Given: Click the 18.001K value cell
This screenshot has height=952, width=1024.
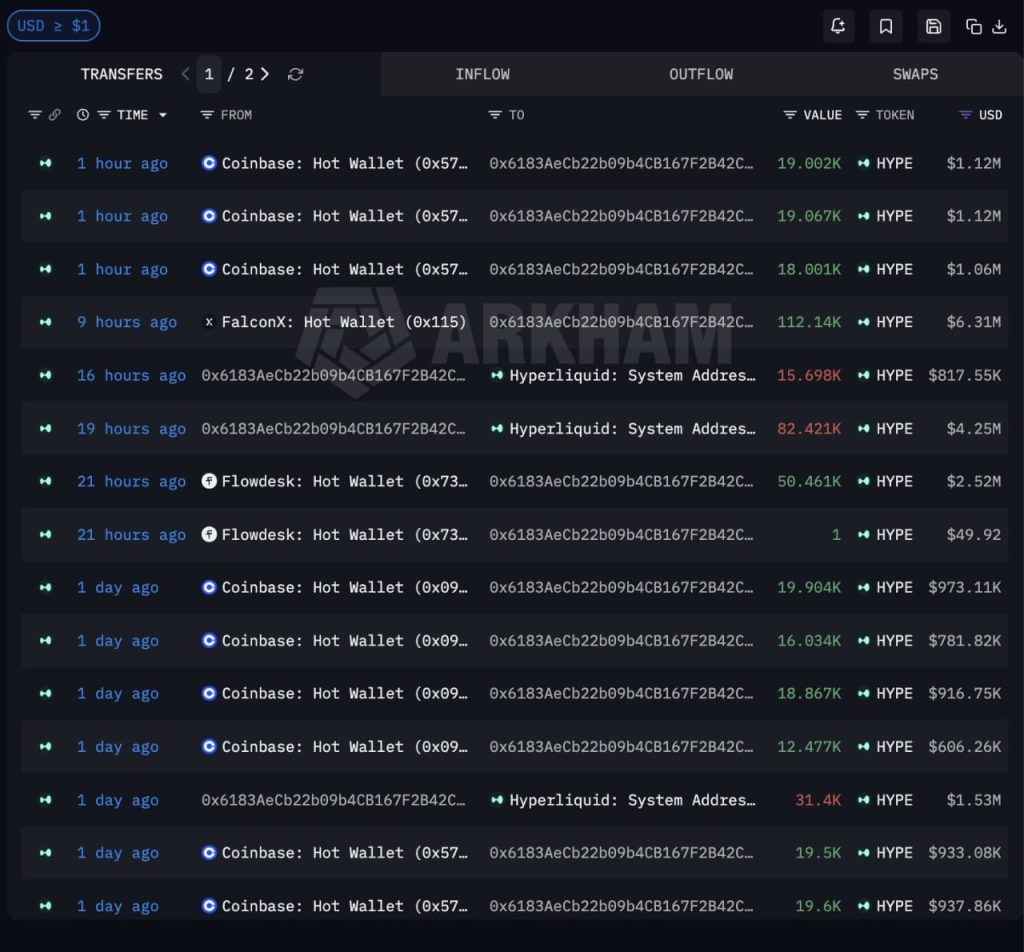Looking at the screenshot, I should point(808,269).
